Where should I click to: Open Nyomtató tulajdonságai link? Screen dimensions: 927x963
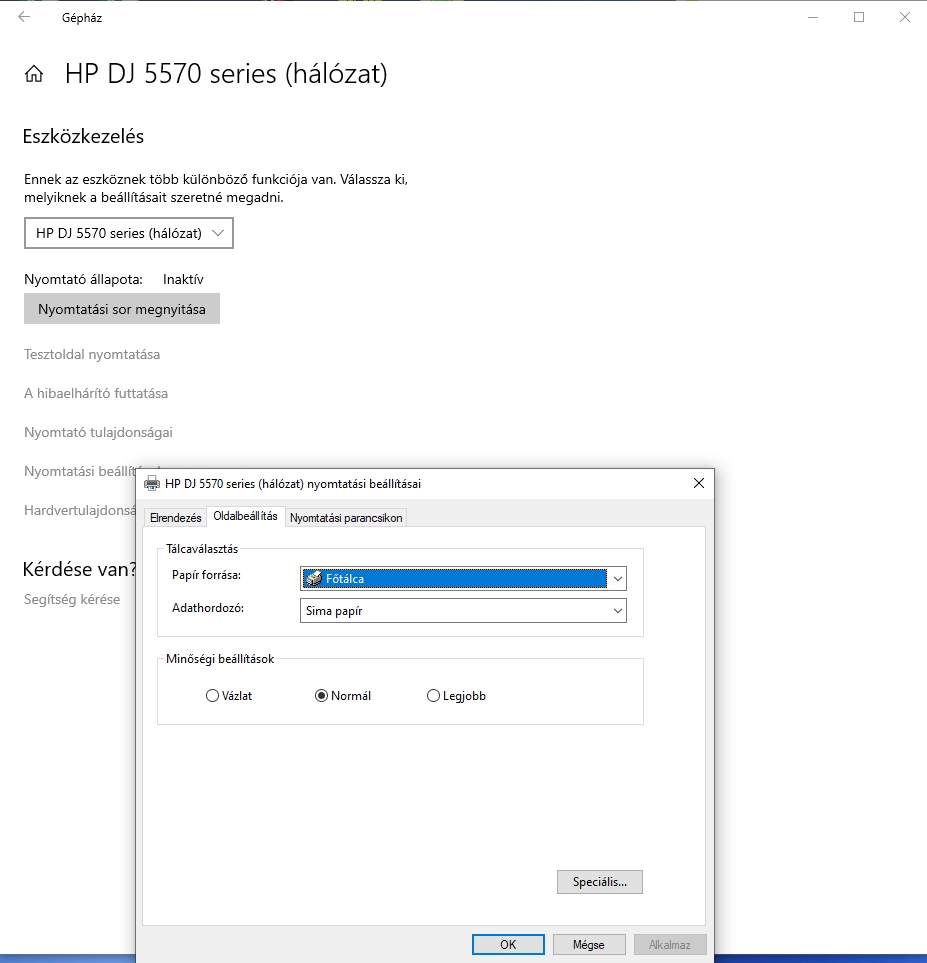click(x=98, y=432)
